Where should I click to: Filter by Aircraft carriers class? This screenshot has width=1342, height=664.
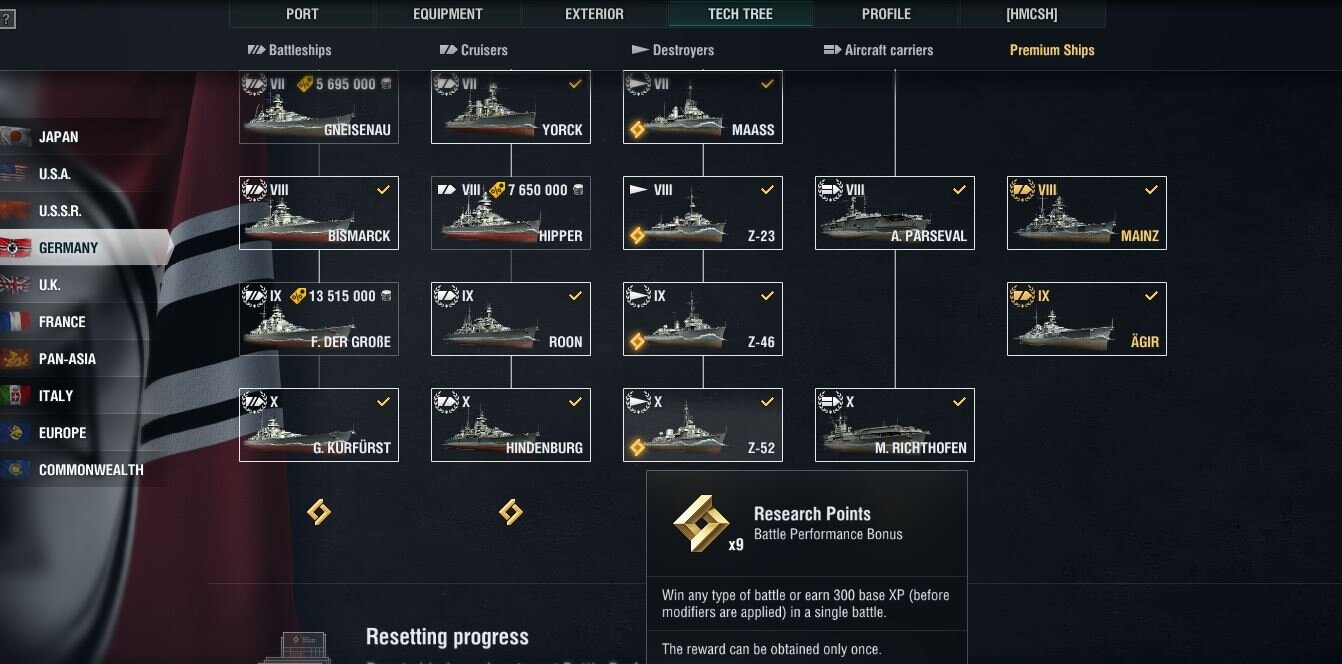[878, 50]
